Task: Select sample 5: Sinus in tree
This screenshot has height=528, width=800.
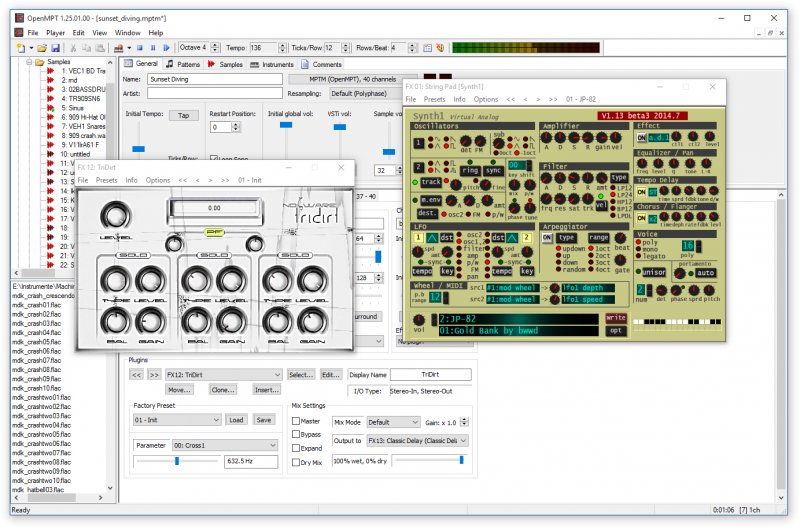Action: [x=72, y=108]
